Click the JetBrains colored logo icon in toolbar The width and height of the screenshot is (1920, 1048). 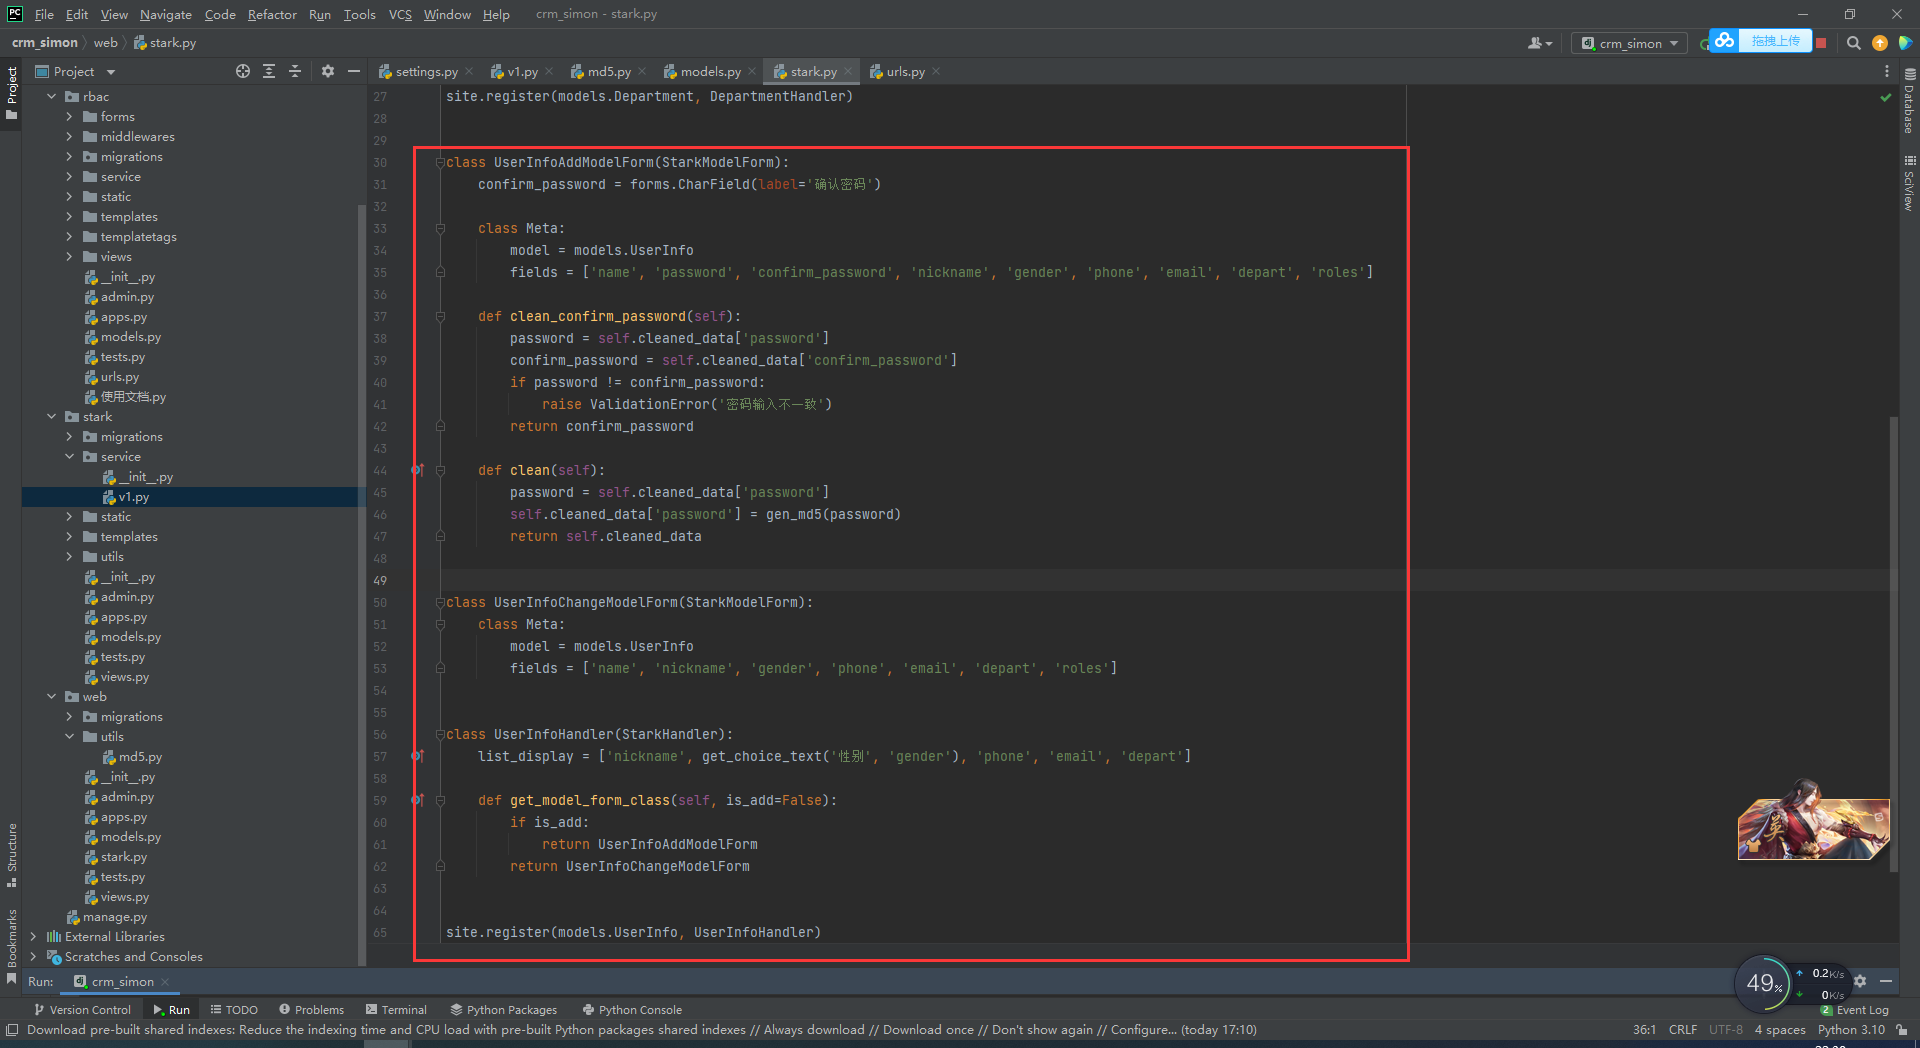1906,43
